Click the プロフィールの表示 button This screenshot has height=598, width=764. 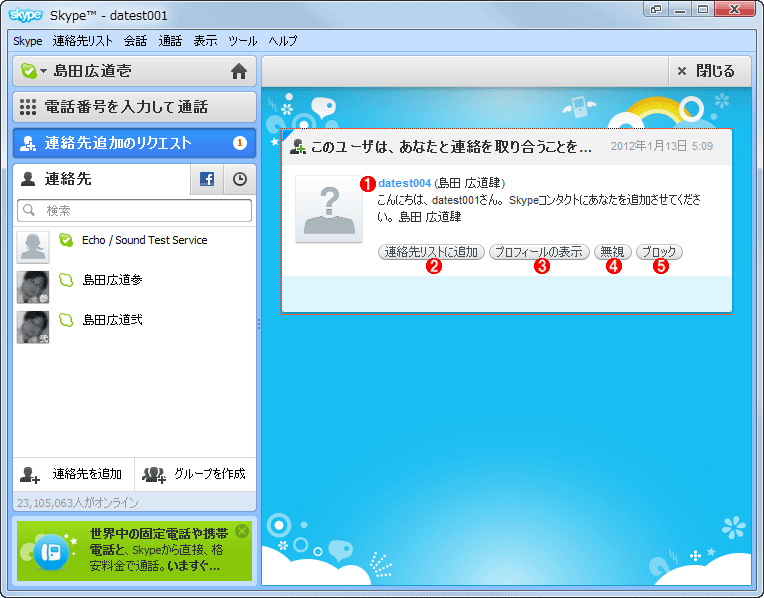click(539, 252)
